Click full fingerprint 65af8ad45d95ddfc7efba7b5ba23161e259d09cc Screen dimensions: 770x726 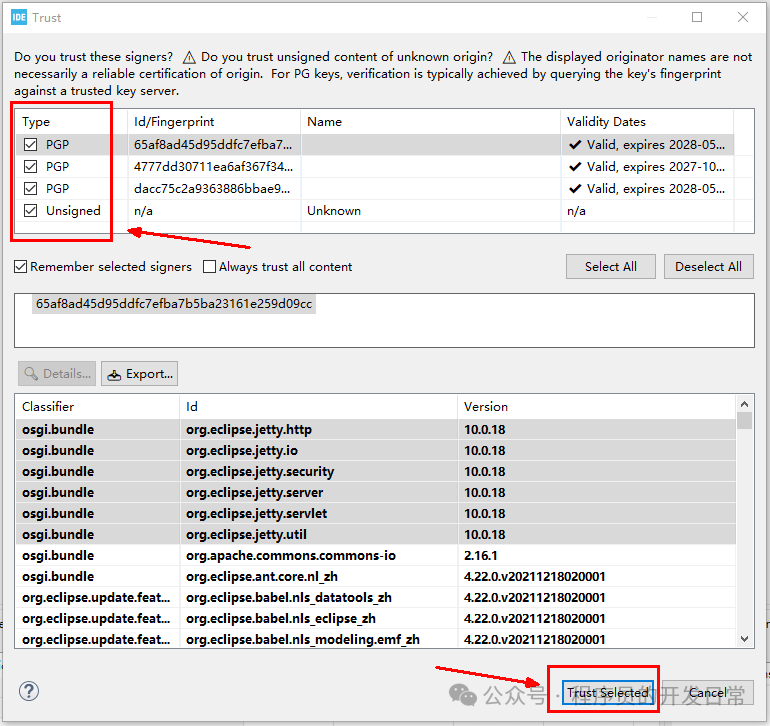pos(174,304)
